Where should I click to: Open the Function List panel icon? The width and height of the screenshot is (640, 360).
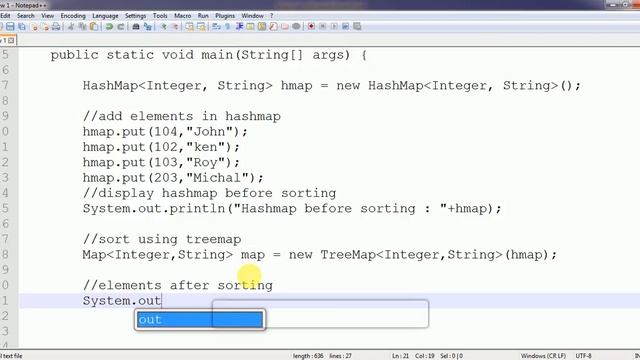point(273,27)
